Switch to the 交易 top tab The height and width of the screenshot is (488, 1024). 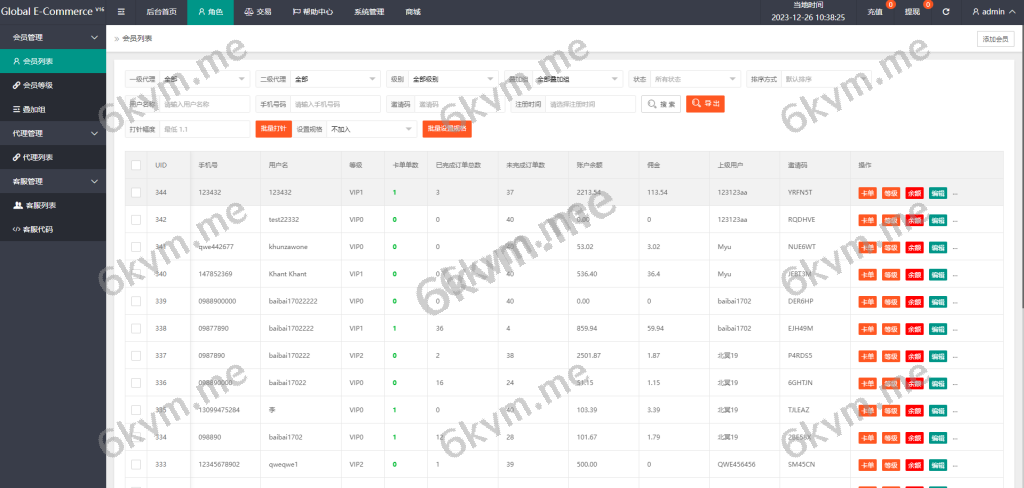(258, 12)
